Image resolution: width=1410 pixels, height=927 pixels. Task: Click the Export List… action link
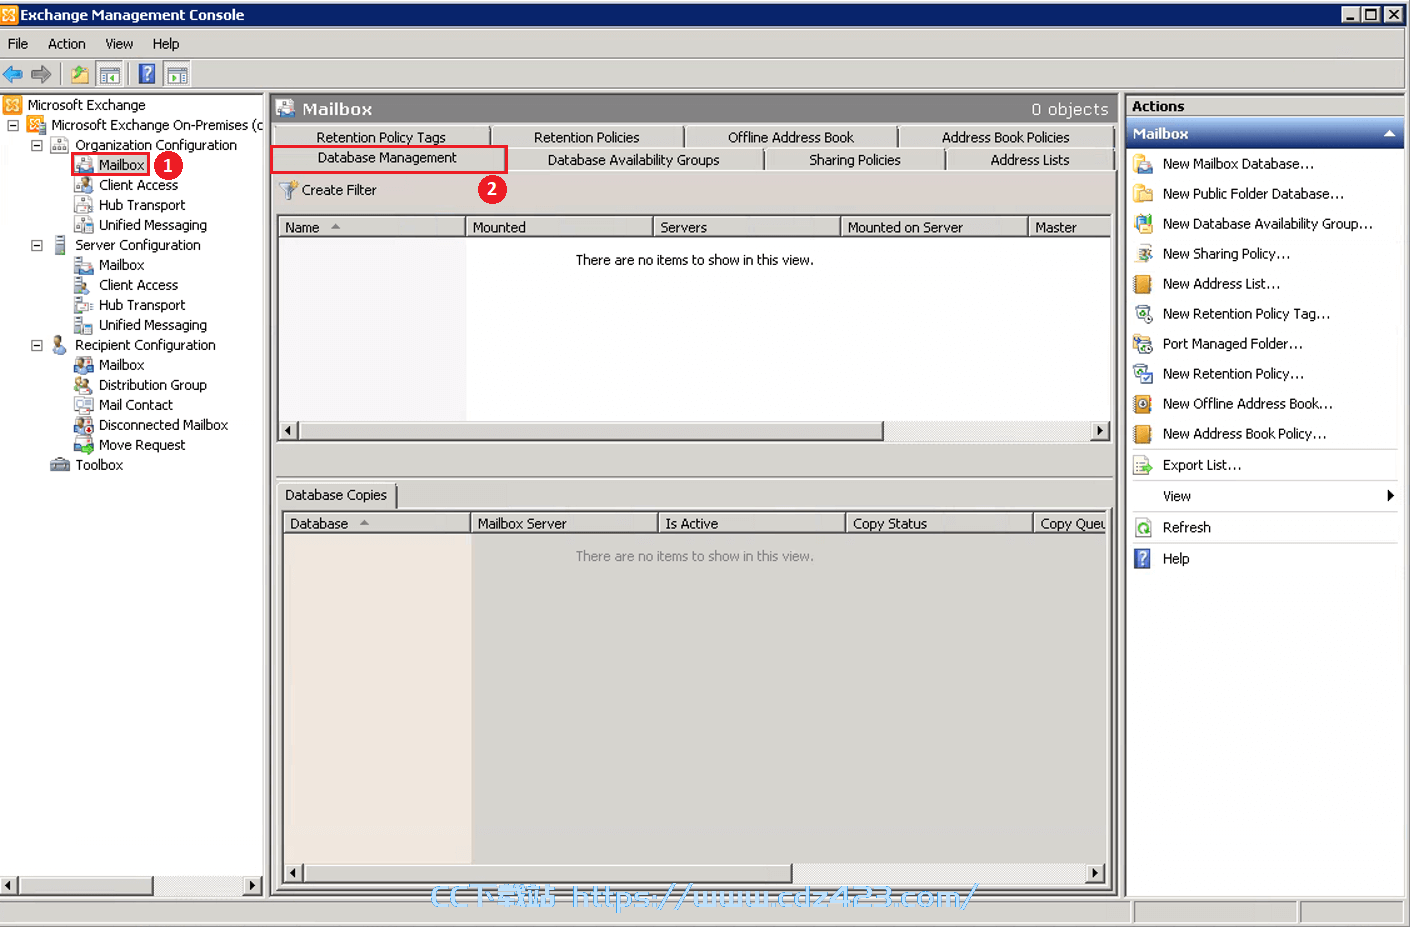coord(1202,465)
